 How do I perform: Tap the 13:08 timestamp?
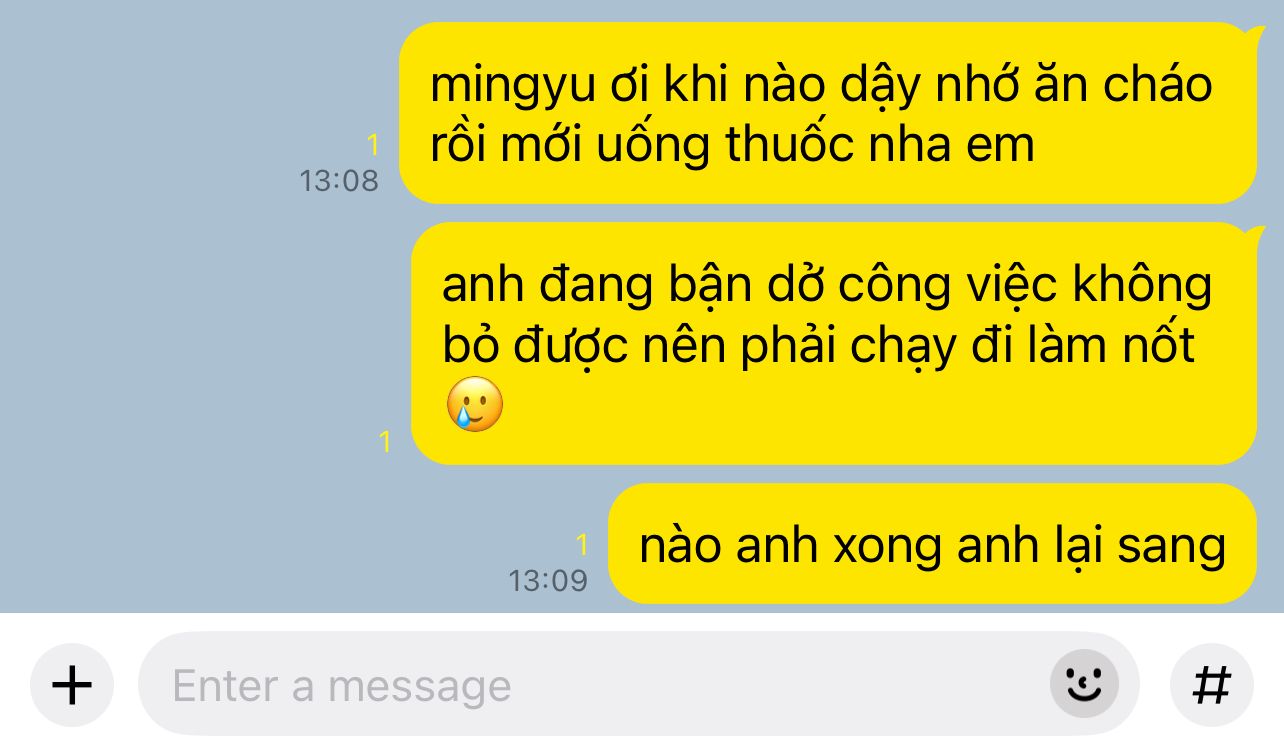[339, 181]
